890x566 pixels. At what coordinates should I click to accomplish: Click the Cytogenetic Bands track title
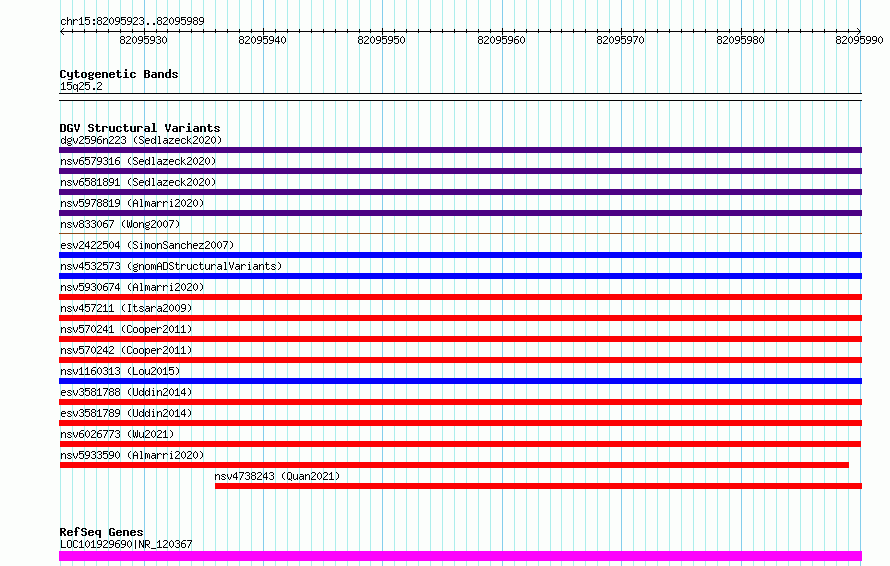(119, 74)
